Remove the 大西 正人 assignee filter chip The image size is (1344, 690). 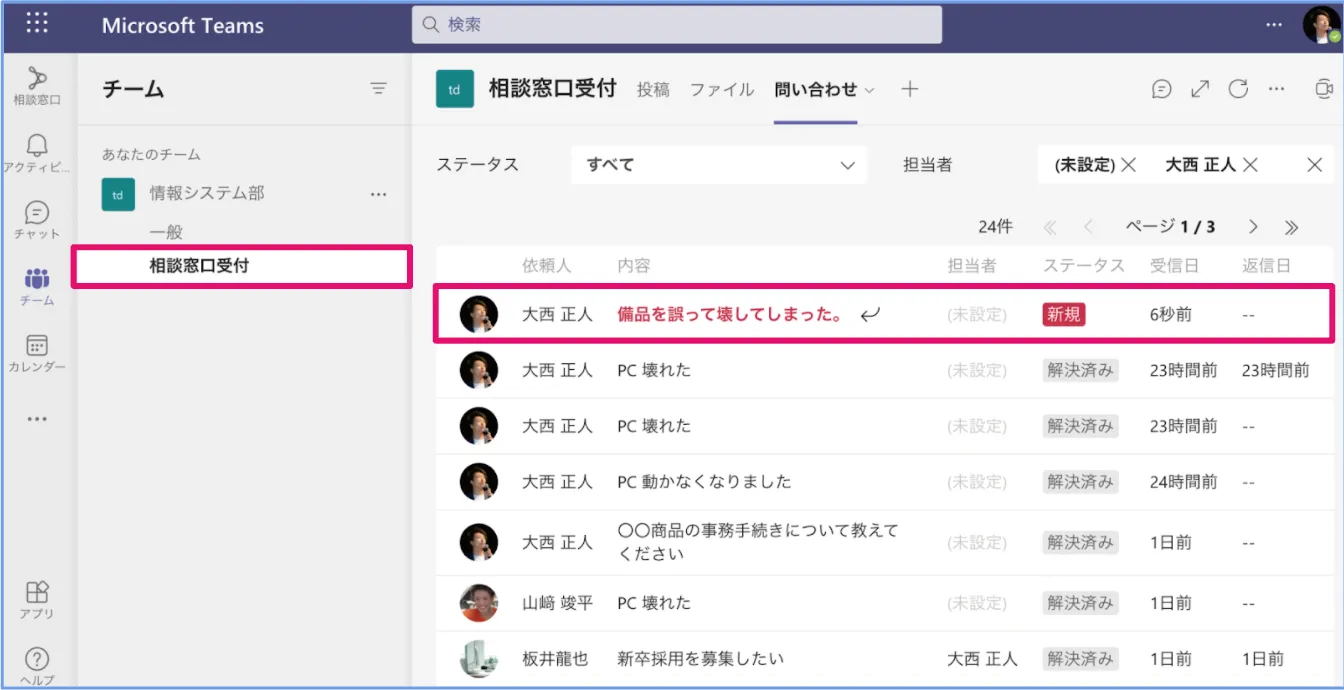(1250, 165)
